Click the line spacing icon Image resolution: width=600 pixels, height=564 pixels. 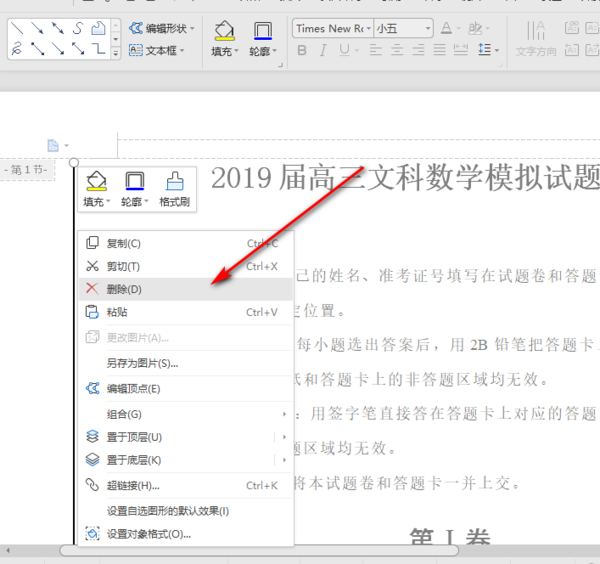click(x=484, y=49)
